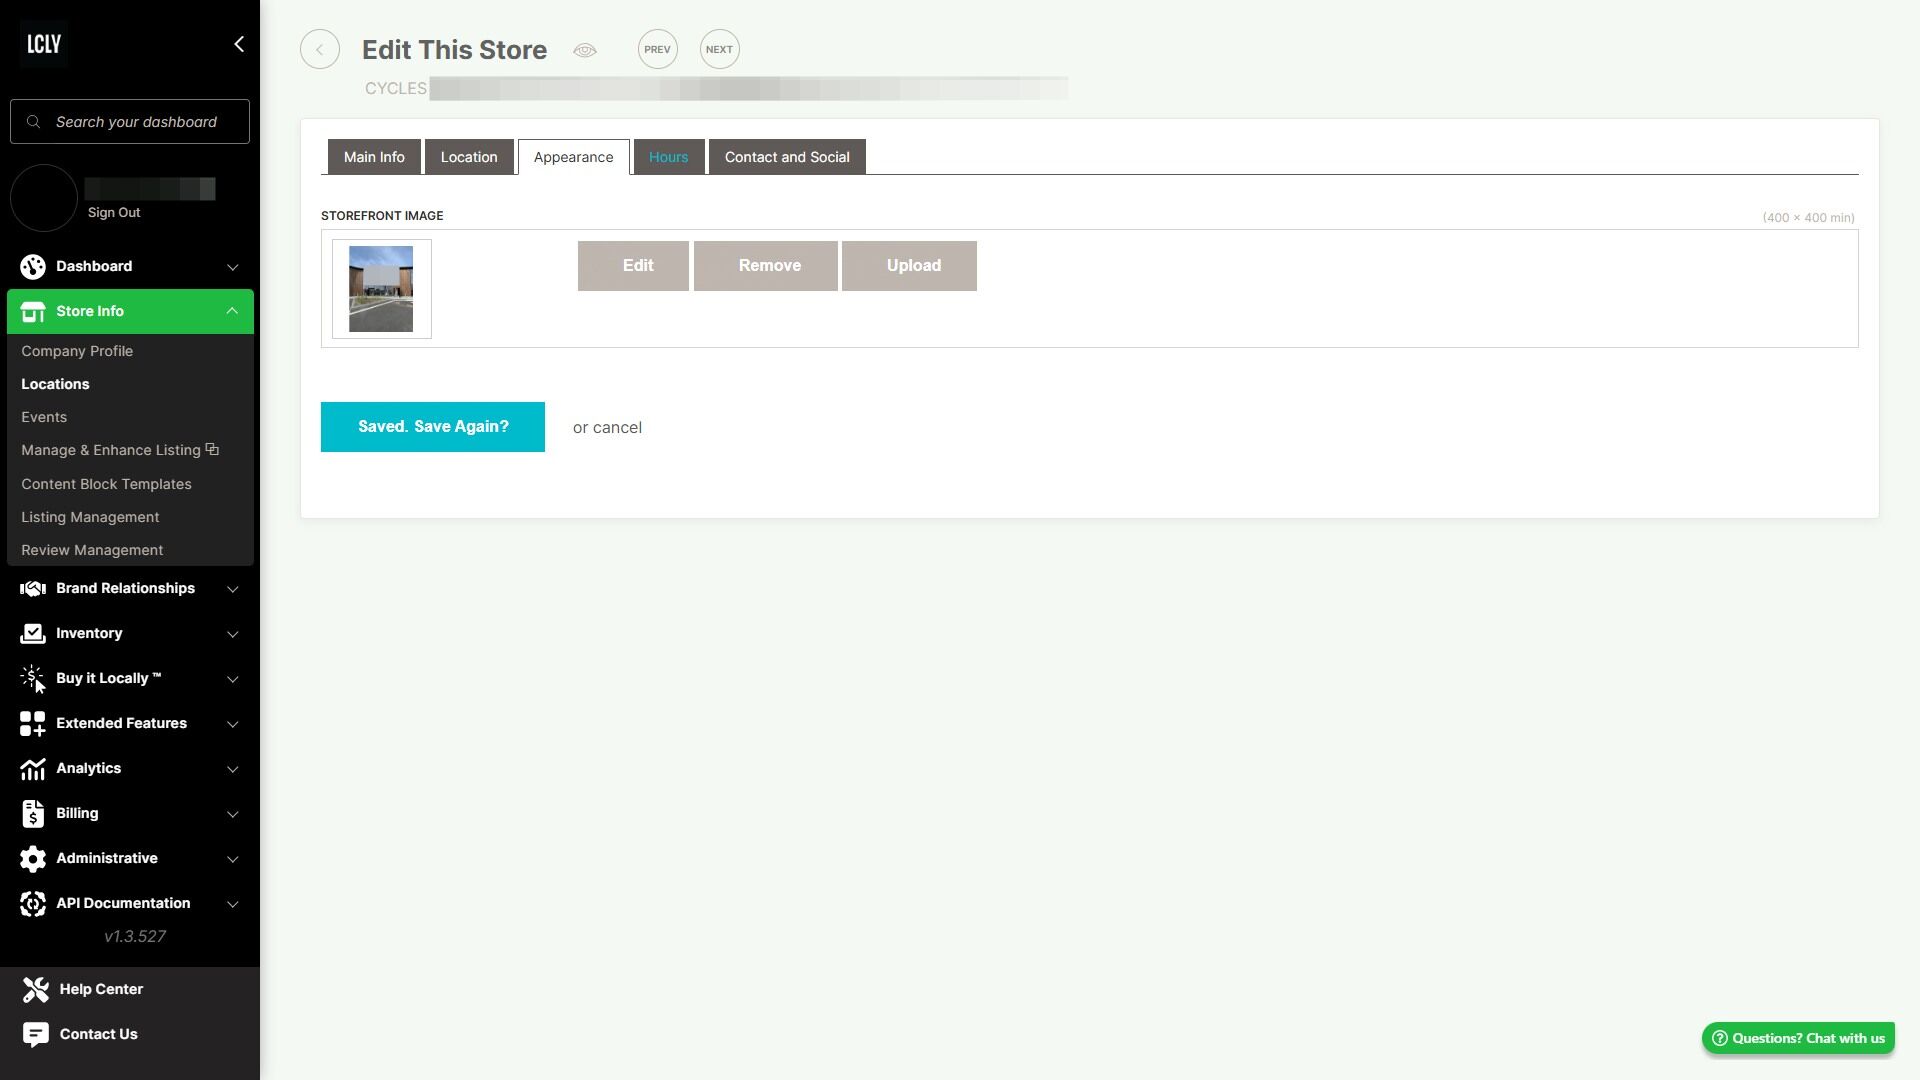The height and width of the screenshot is (1080, 1920).
Task: Click the Dashboard palette icon
Action: (33, 267)
